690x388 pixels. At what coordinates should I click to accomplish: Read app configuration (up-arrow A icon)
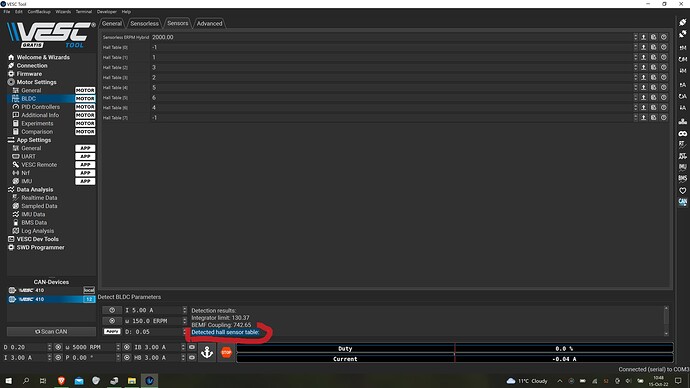click(x=683, y=84)
